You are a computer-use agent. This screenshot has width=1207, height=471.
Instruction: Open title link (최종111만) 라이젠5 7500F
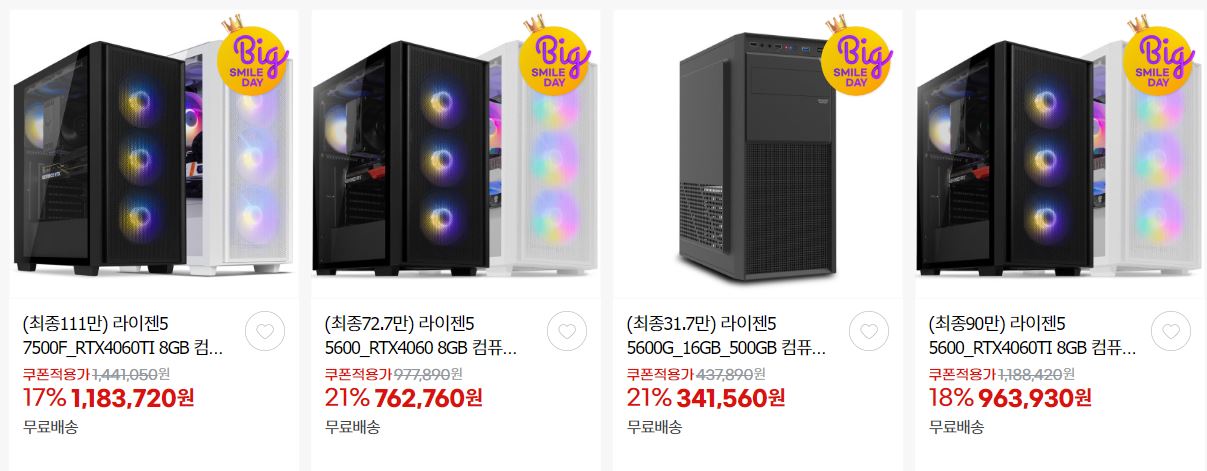click(x=123, y=336)
